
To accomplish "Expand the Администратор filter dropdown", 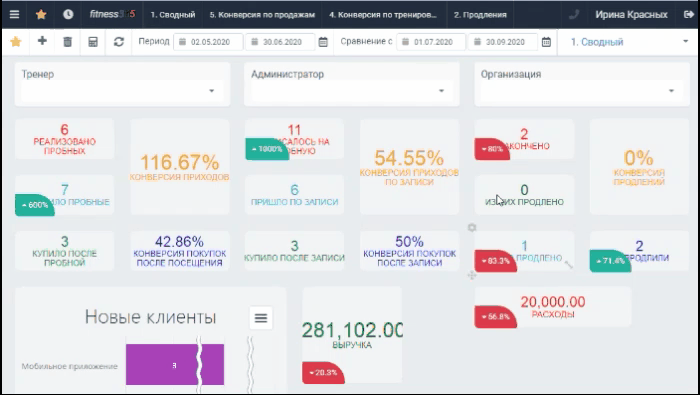I will point(352,91).
